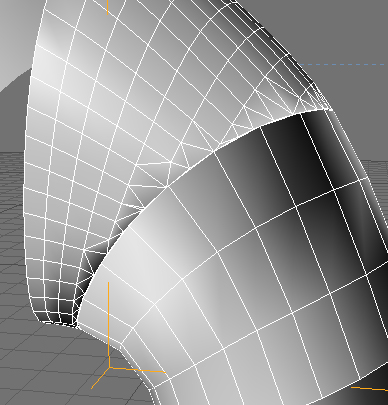
Task: Click the right-pointing orange arm of the axis gizmo
Action: click(138, 370)
